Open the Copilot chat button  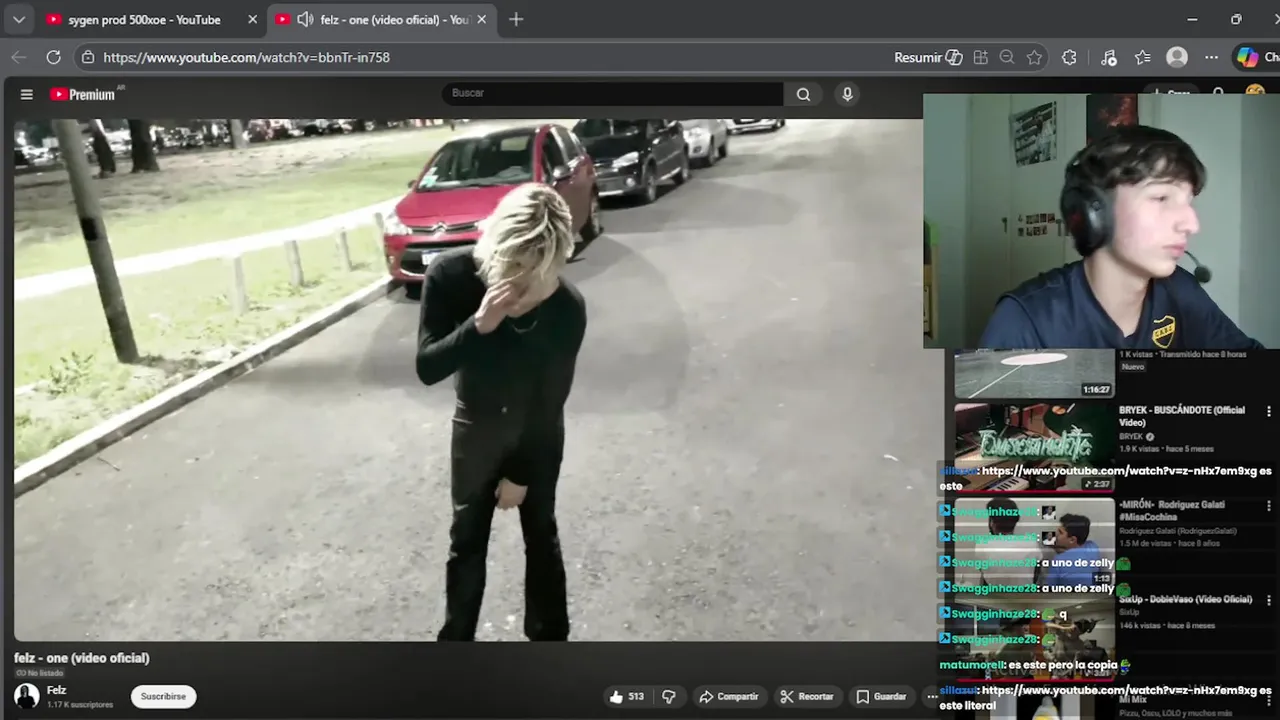click(1257, 57)
